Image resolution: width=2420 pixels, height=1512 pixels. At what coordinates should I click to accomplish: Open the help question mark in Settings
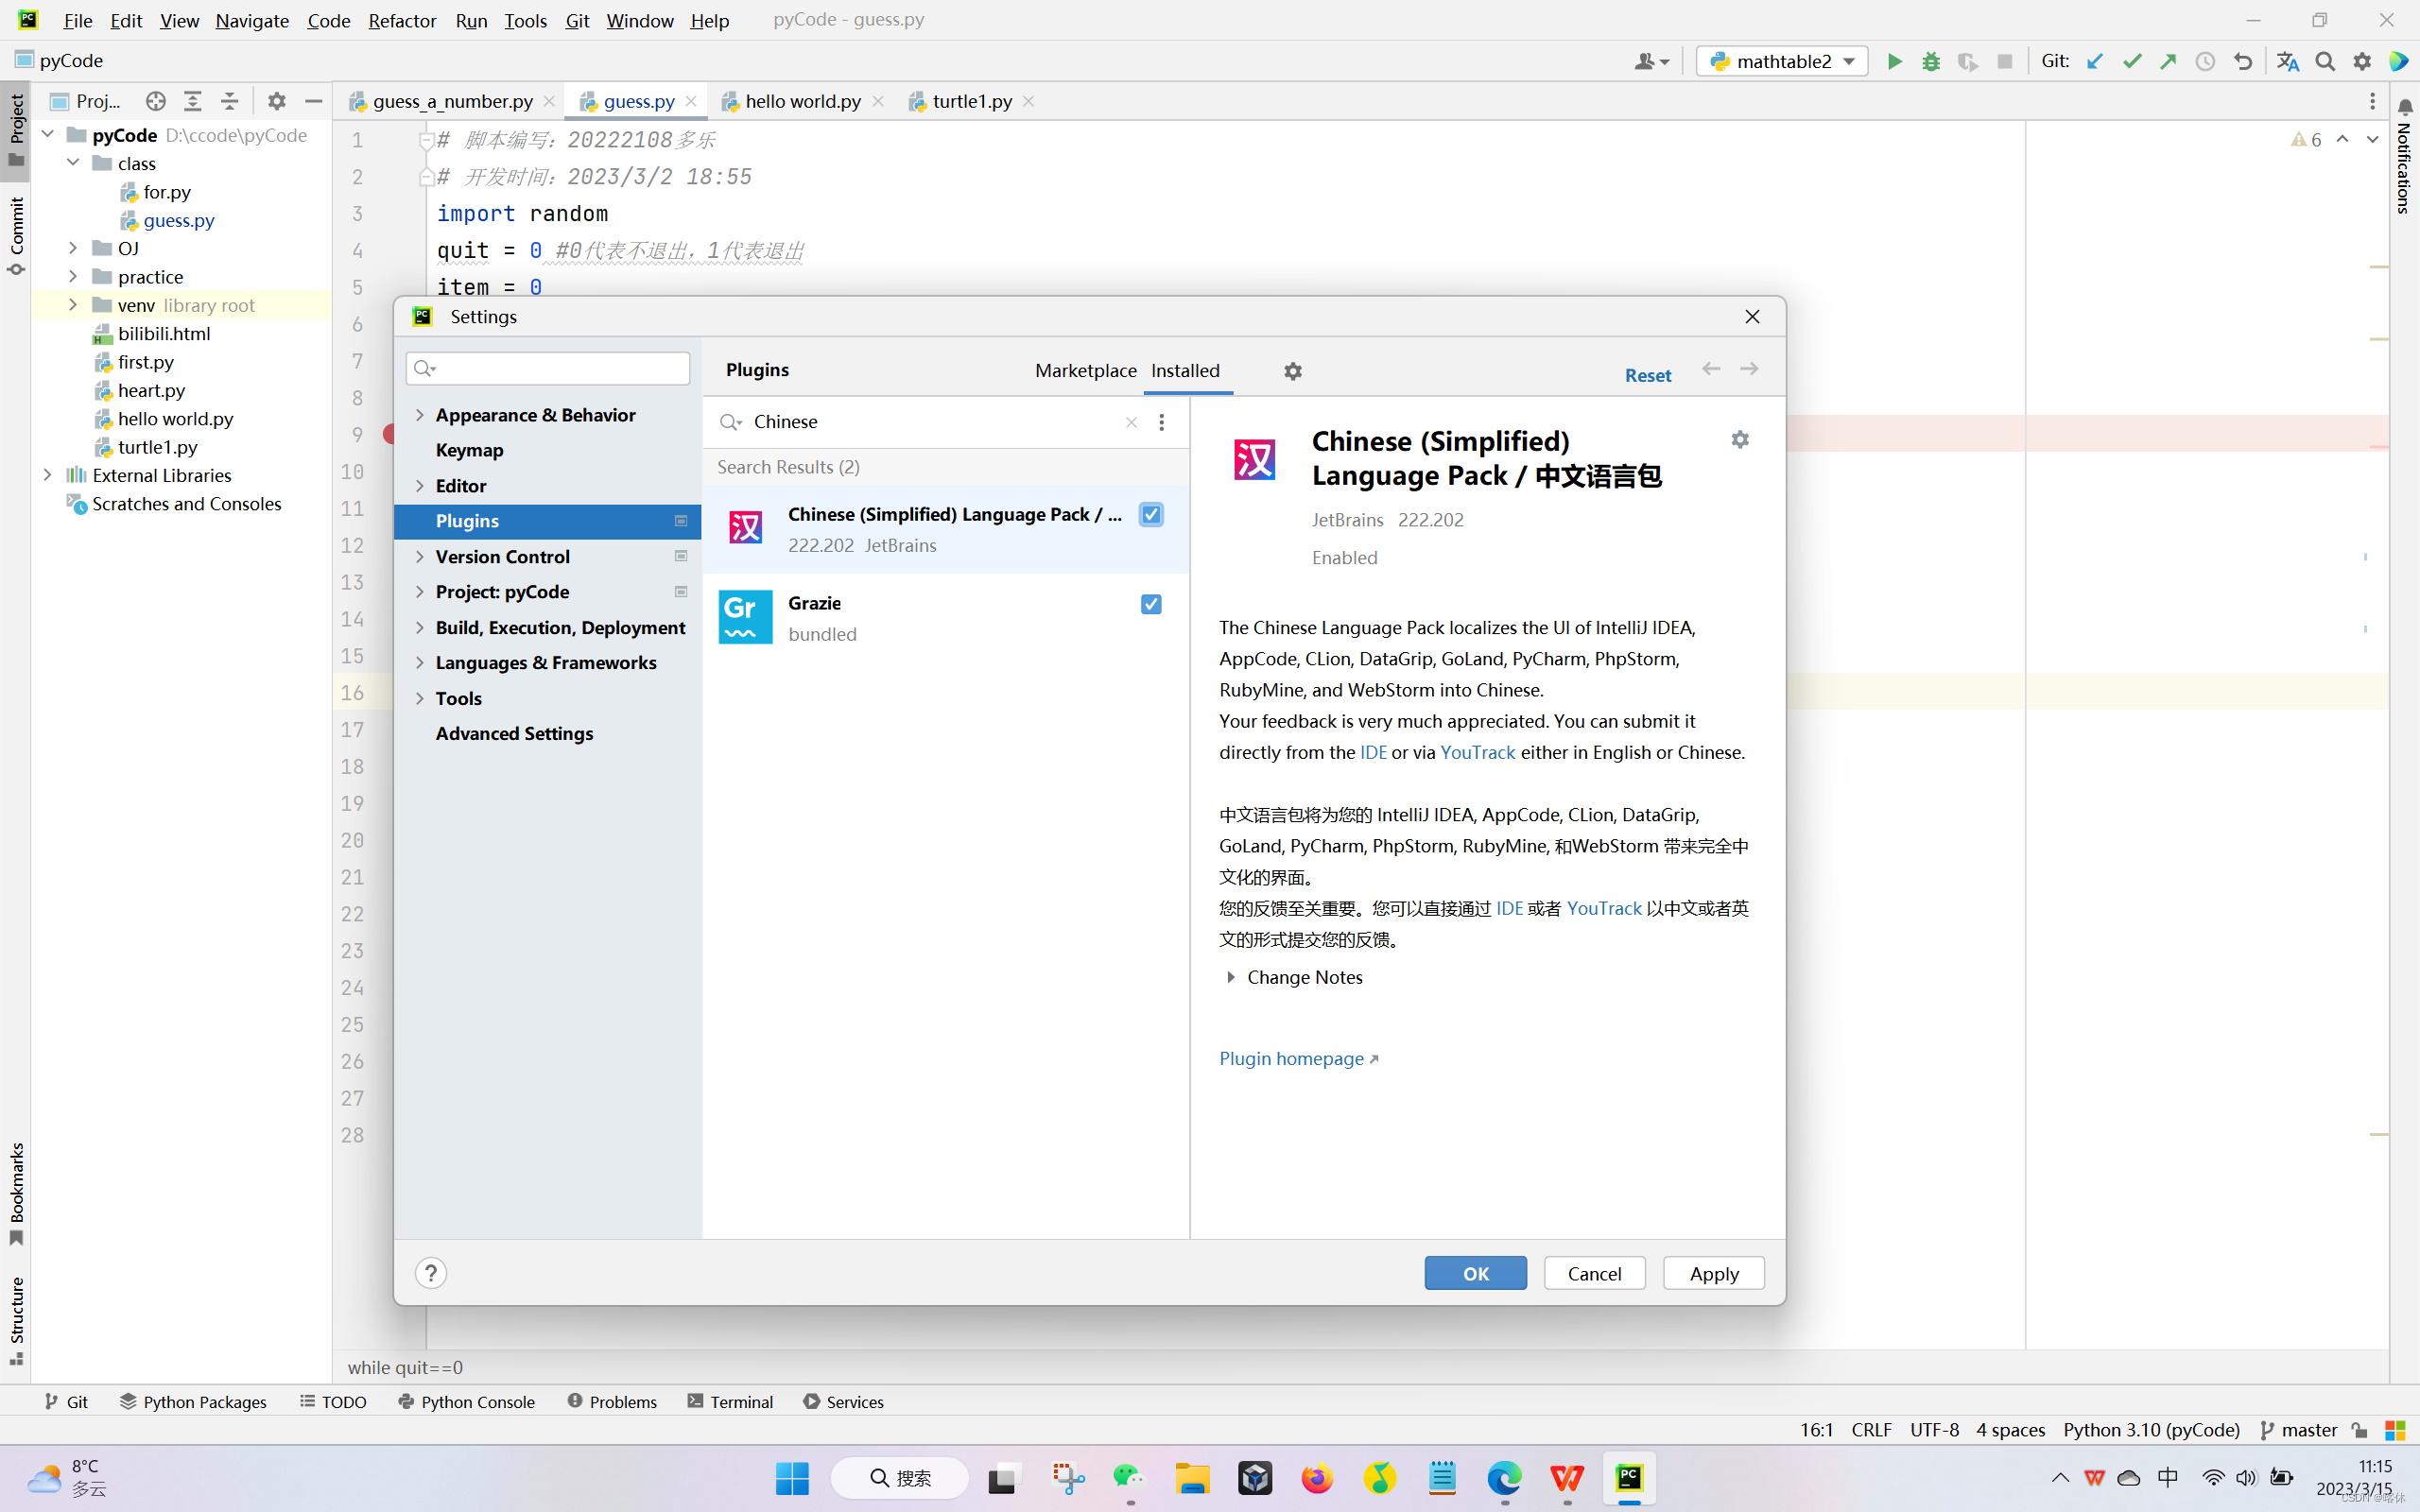click(x=431, y=1273)
